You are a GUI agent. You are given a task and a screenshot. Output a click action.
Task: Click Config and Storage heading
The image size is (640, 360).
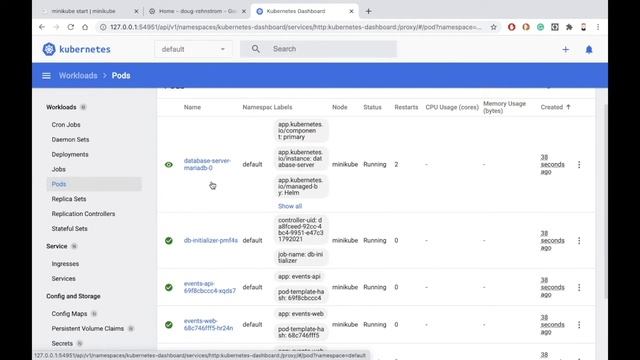point(73,296)
